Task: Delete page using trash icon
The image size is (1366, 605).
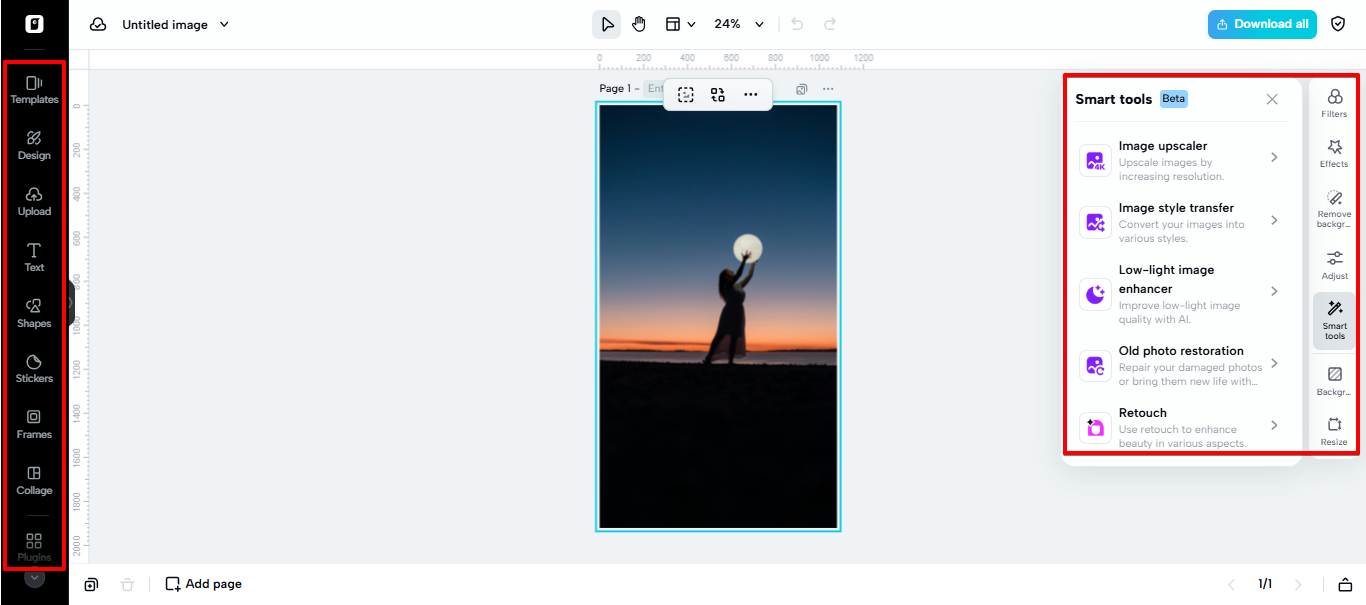Action: [x=127, y=584]
